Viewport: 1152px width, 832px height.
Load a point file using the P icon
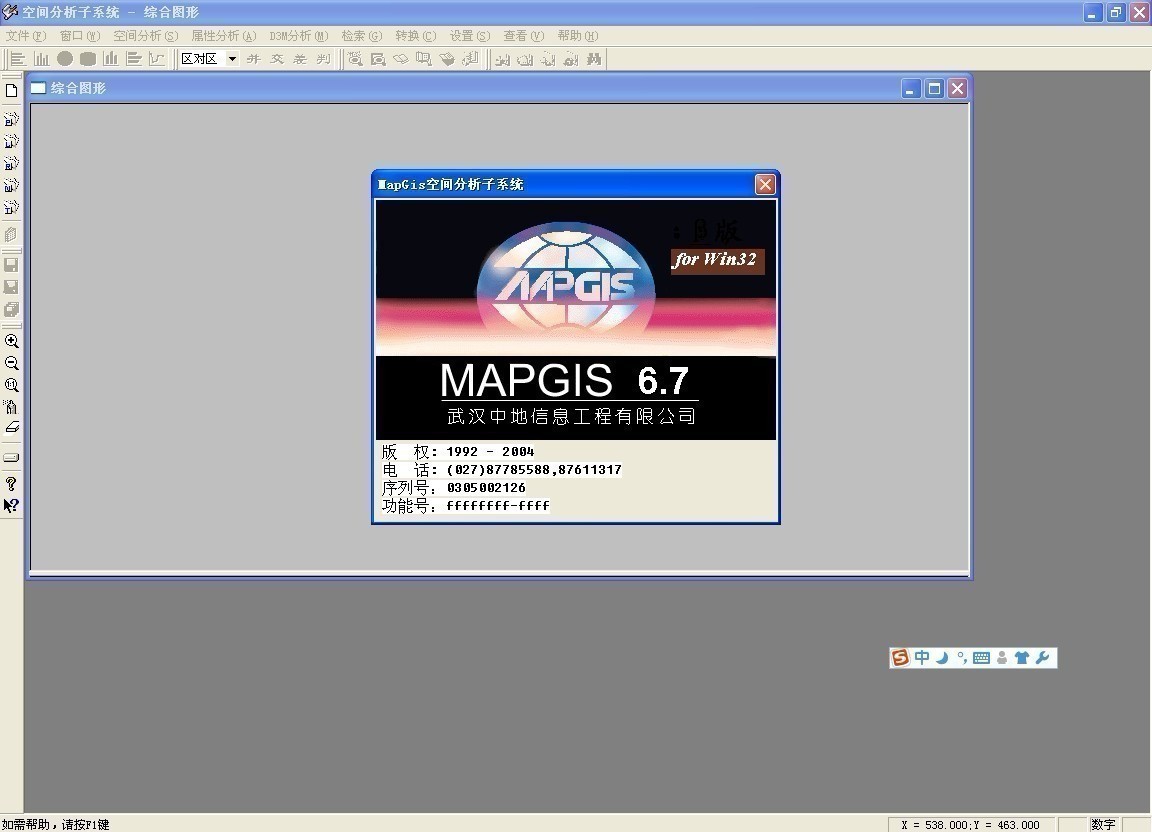[11, 119]
